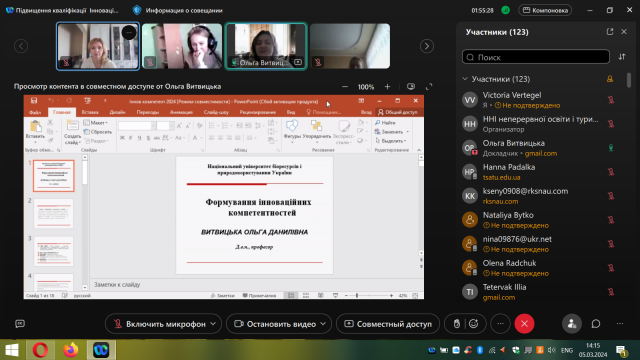Click participant search field
Image resolution: width=640 pixels, height=360 pixels.
point(536,57)
